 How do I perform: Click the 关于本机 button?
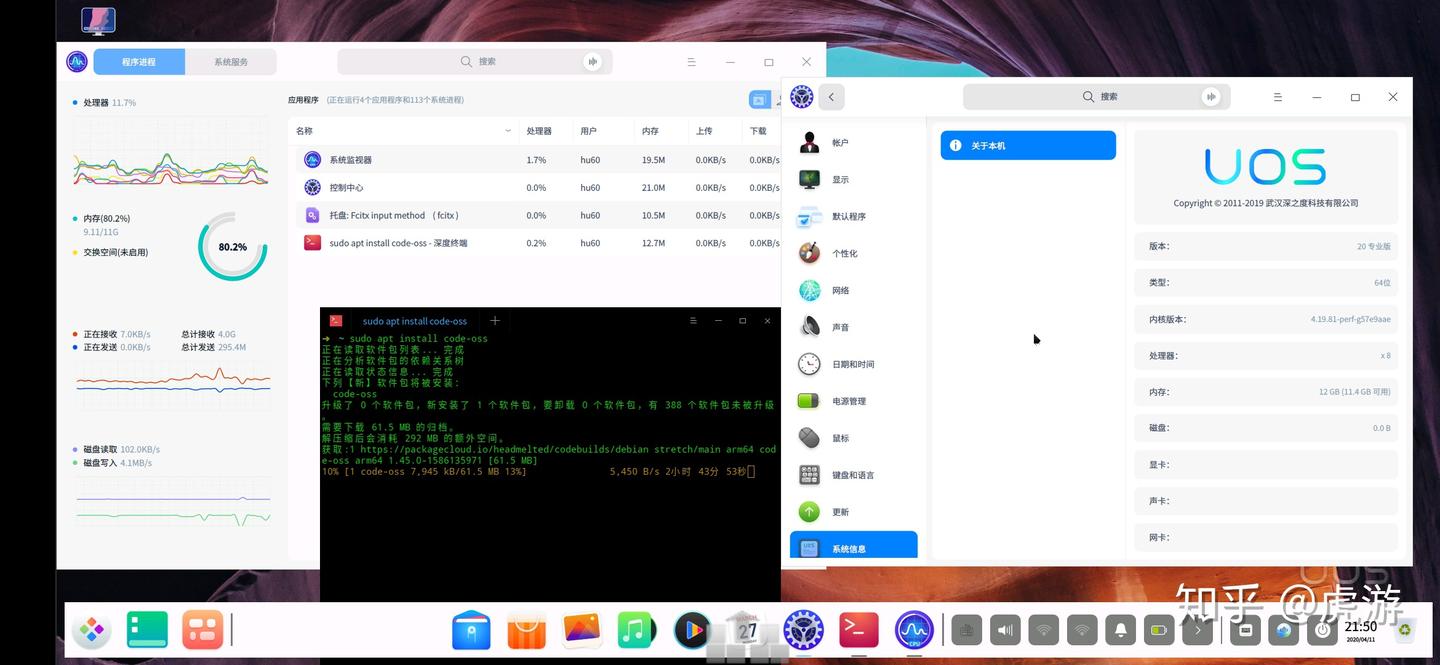point(1027,145)
